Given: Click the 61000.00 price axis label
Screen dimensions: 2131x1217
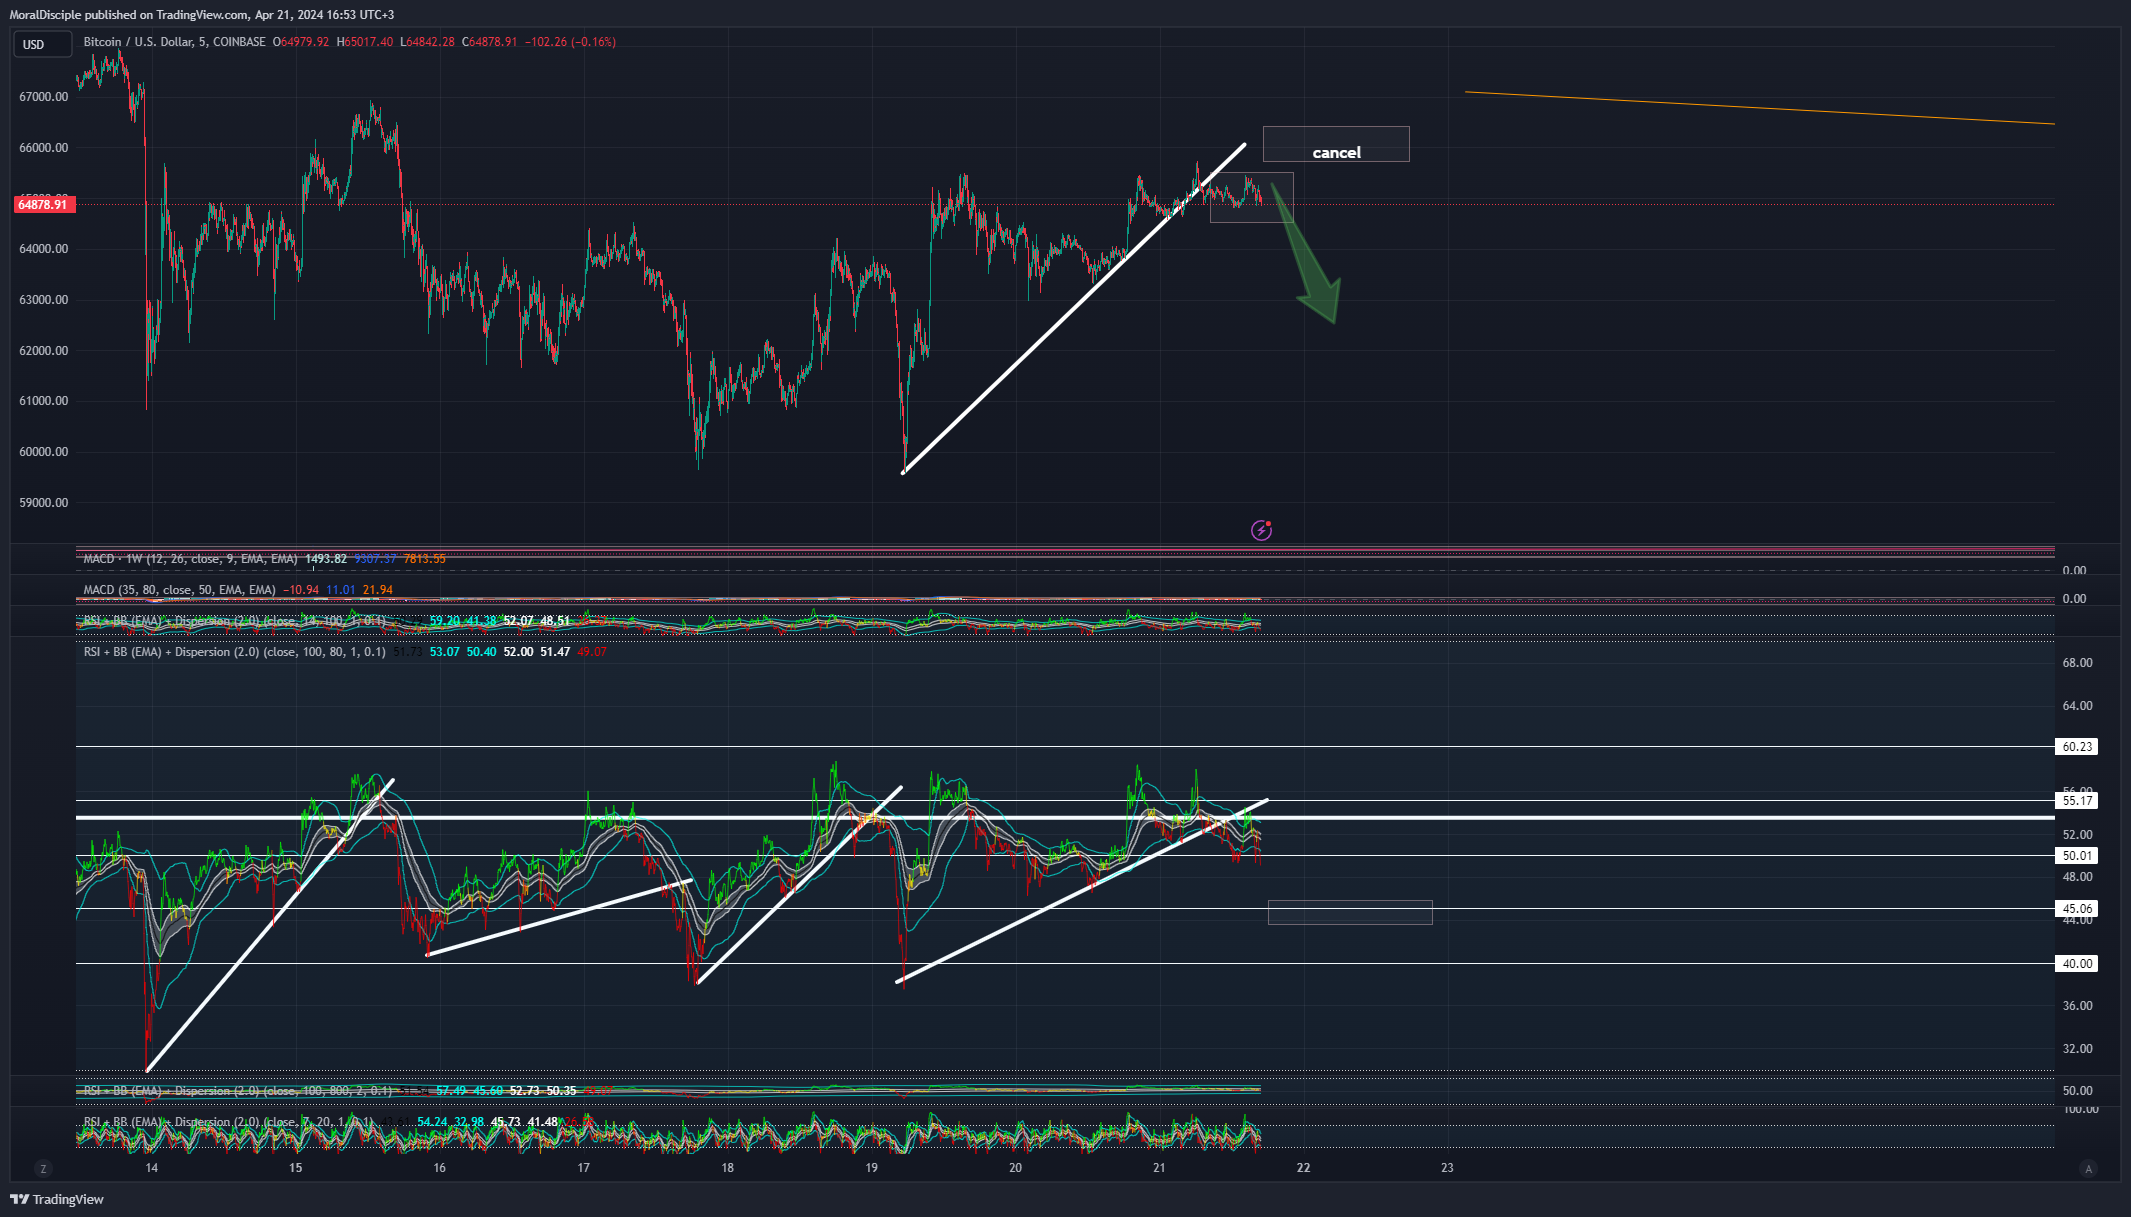Looking at the screenshot, I should 44,401.
